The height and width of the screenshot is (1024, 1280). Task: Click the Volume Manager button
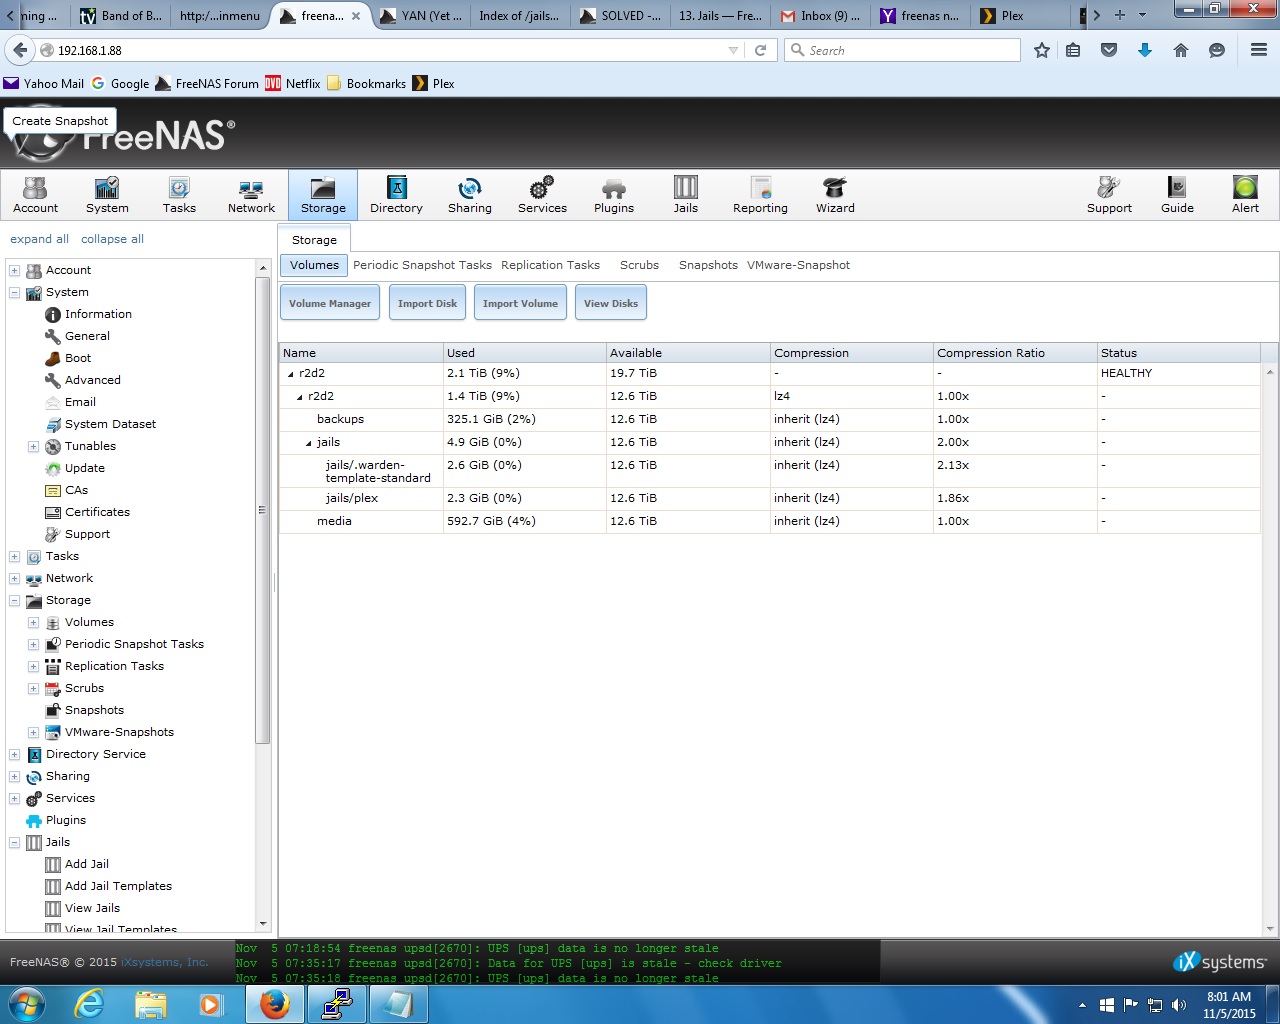click(330, 303)
